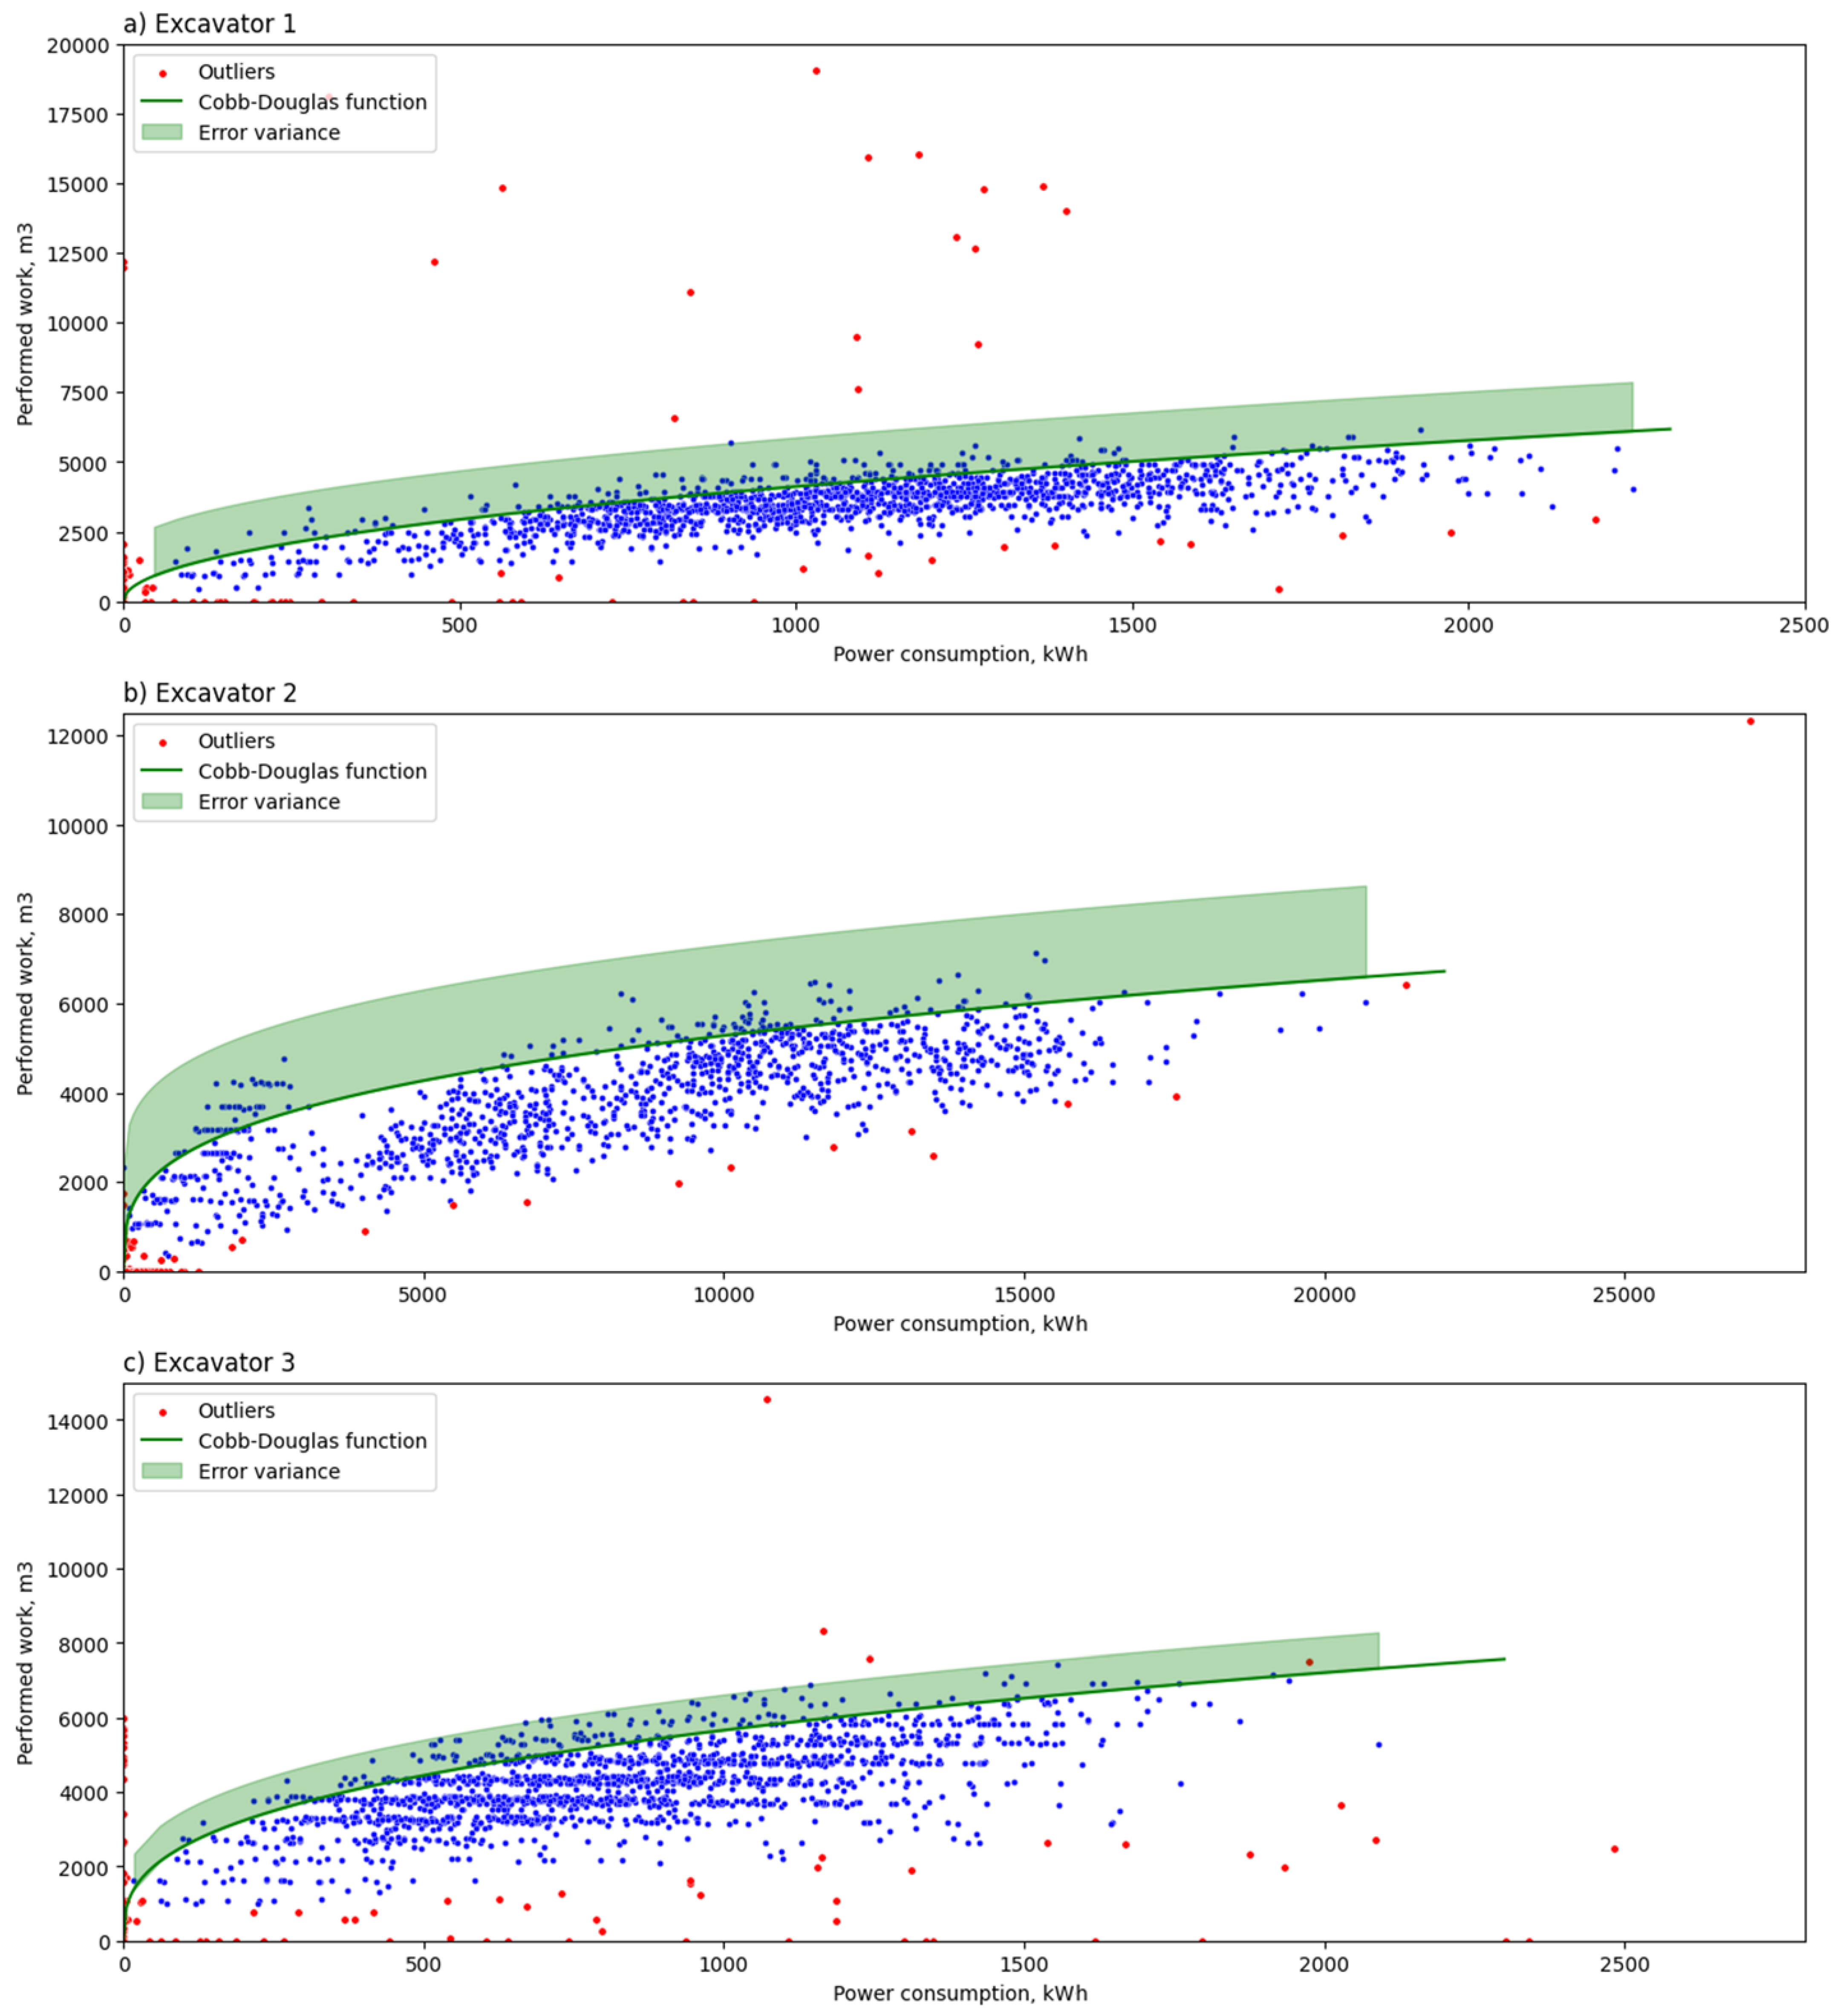Click the Error variance swatch in Excavator 2 legend

pyautogui.click(x=162, y=802)
